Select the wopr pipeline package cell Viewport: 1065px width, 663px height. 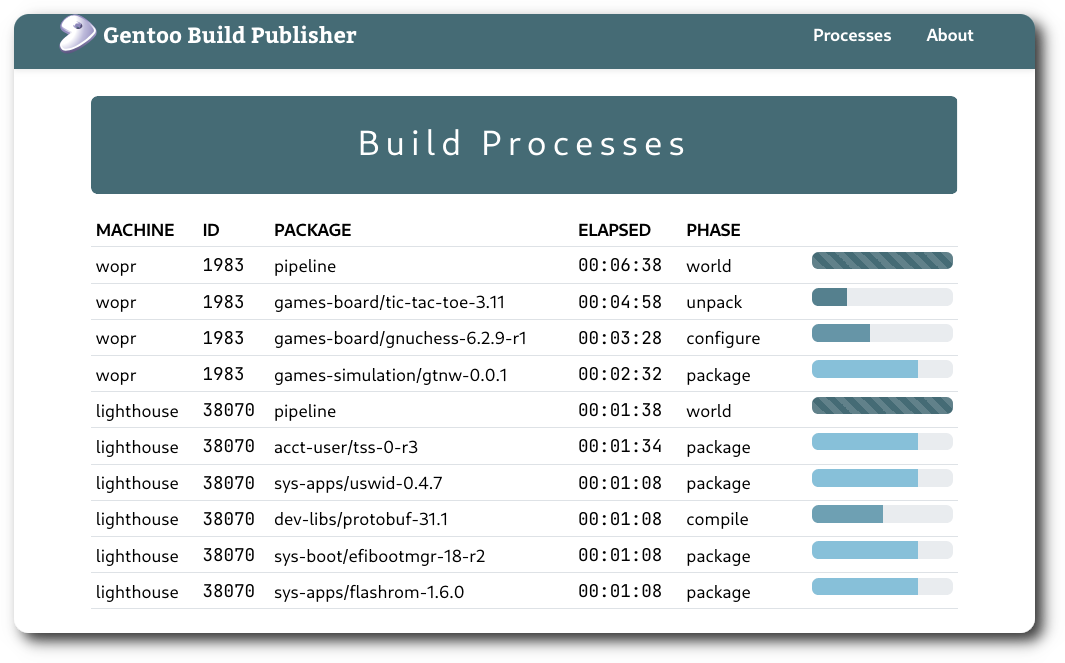305,266
